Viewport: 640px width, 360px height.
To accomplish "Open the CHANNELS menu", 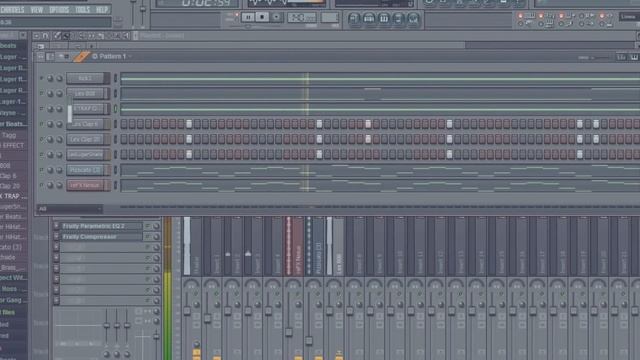I will pyautogui.click(x=12, y=9).
